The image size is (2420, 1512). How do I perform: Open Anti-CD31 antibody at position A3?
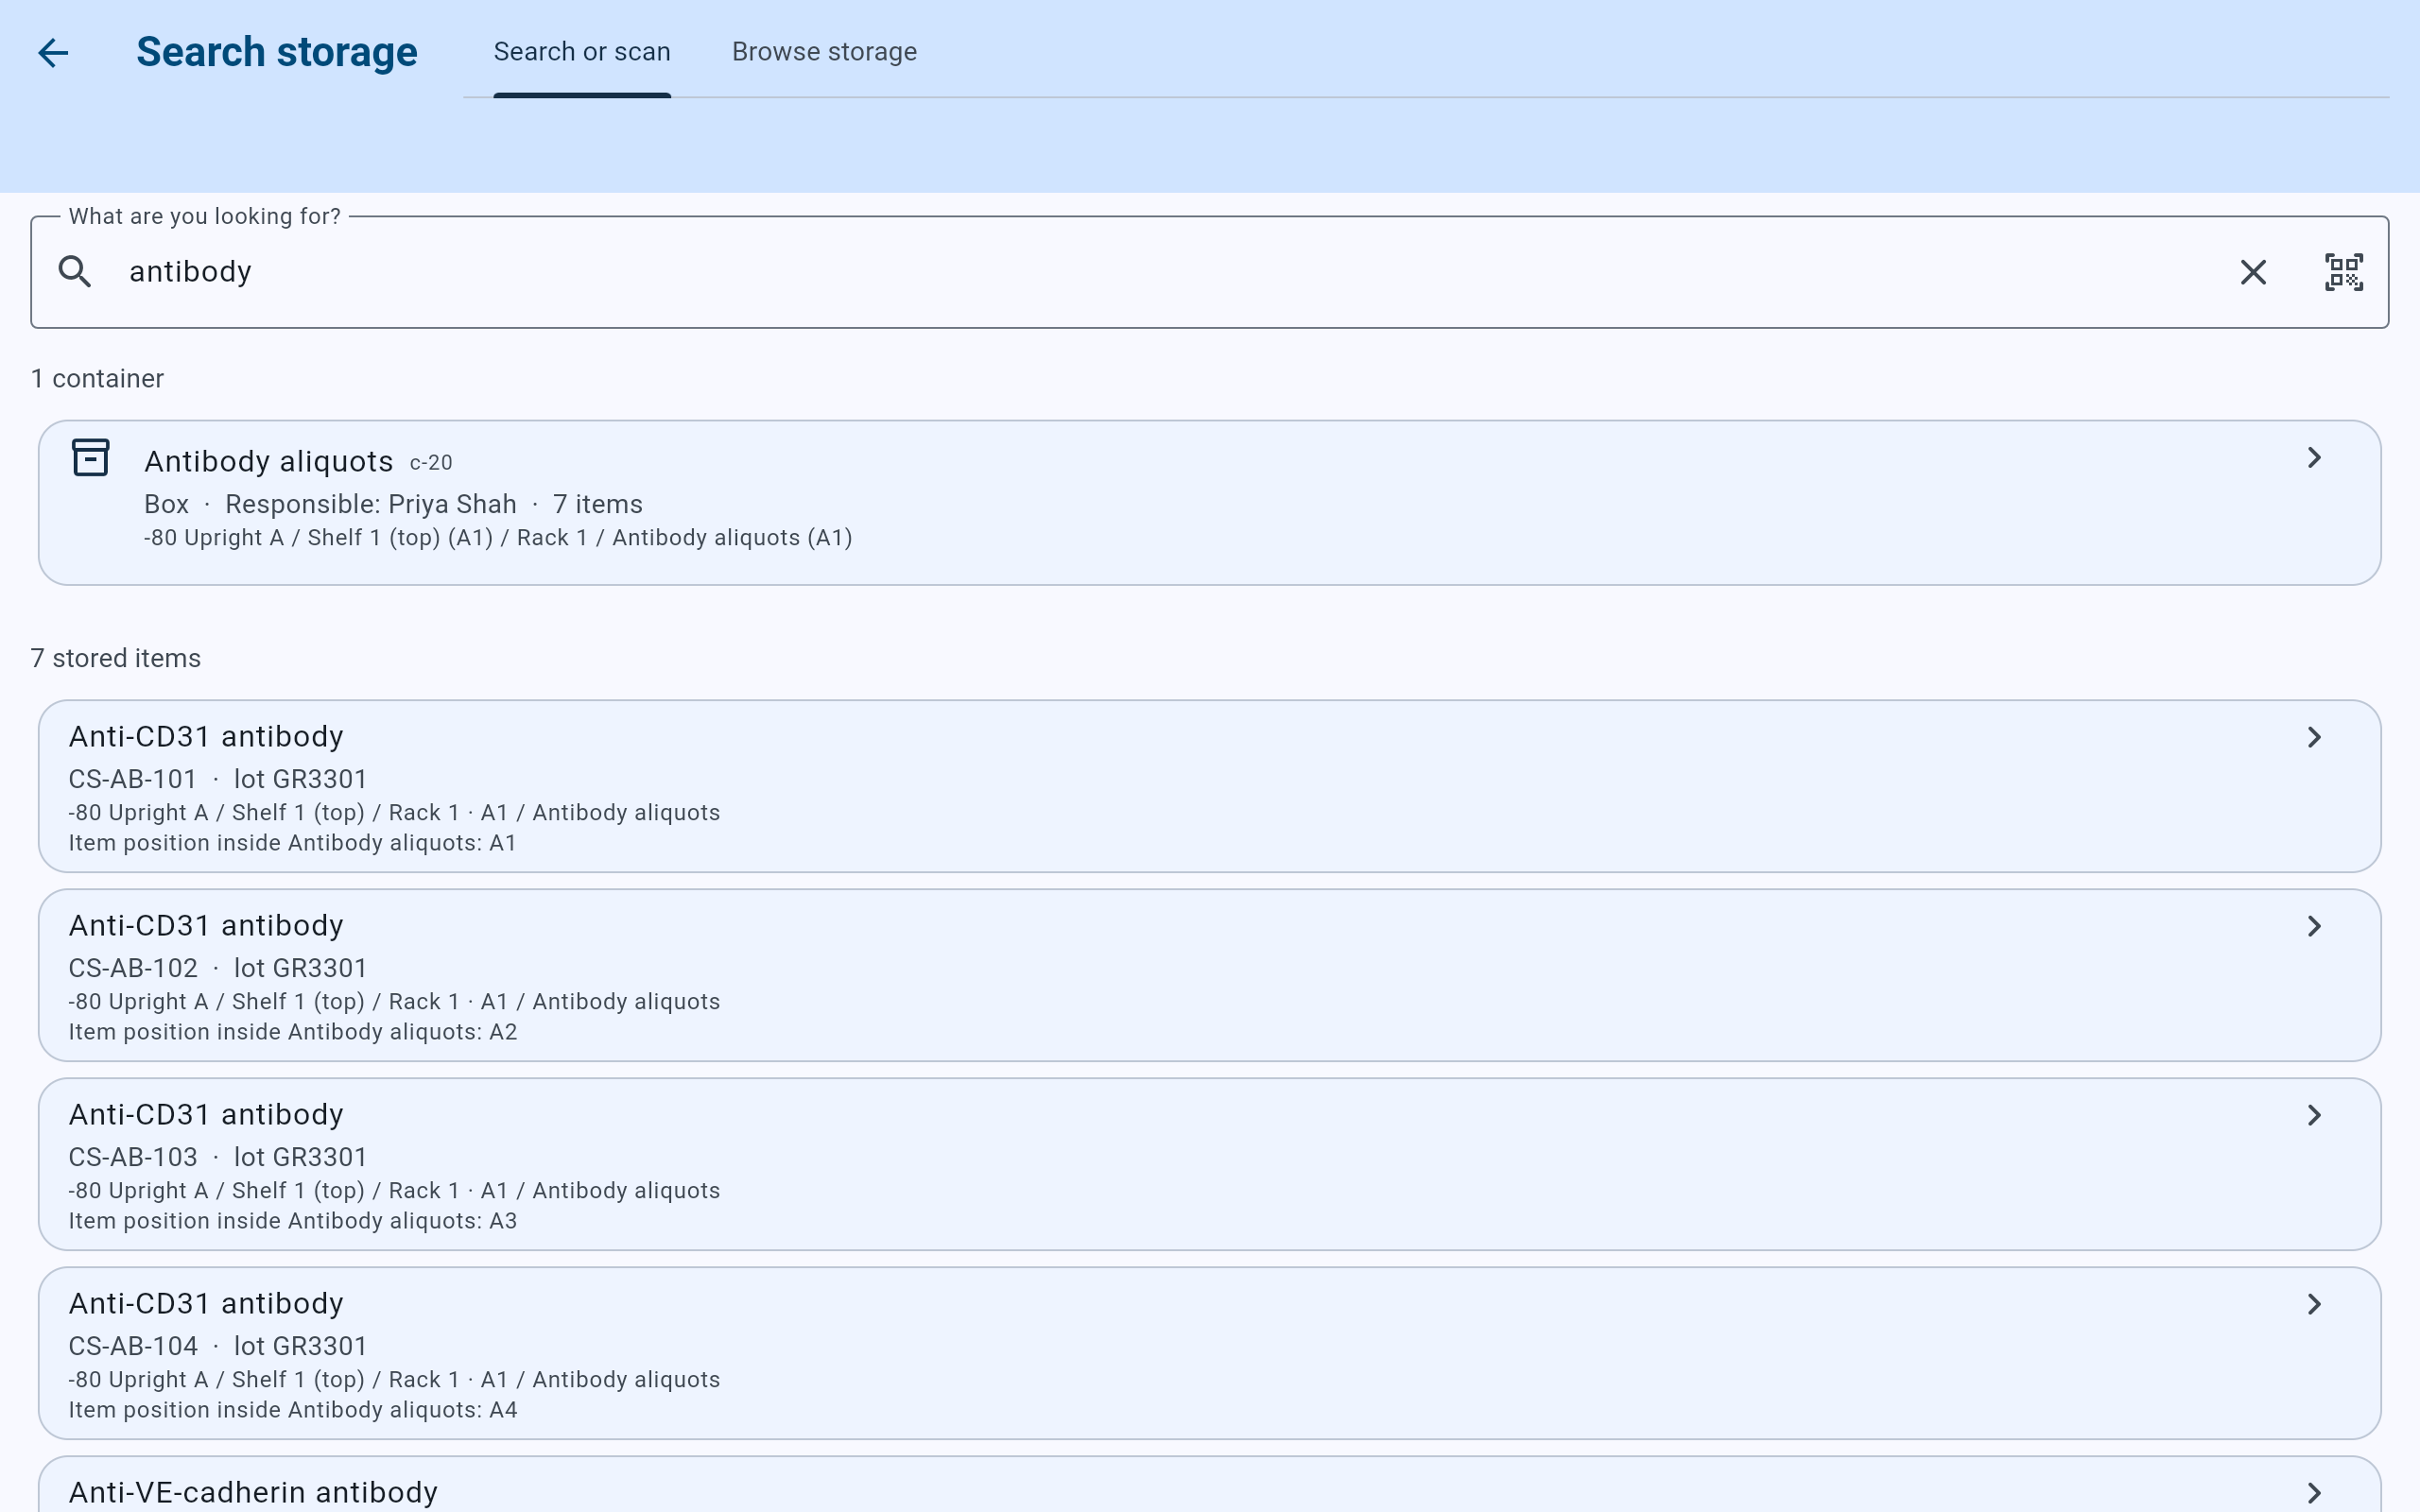(x=1209, y=1164)
